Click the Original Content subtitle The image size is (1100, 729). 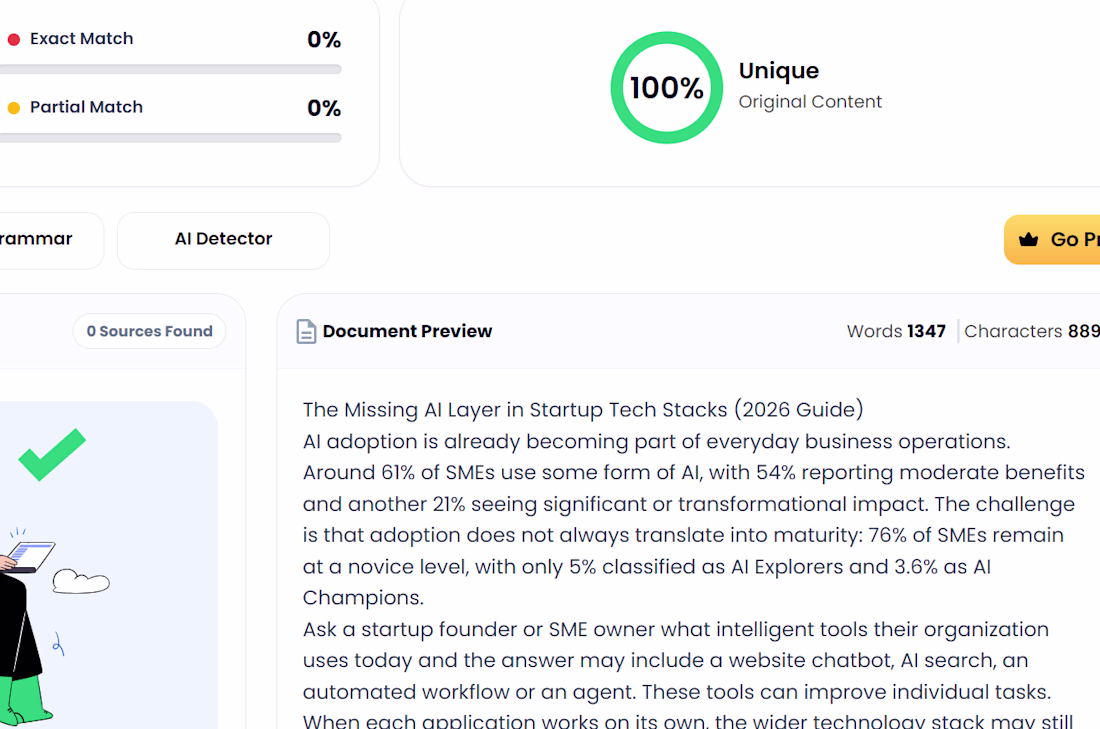(810, 102)
